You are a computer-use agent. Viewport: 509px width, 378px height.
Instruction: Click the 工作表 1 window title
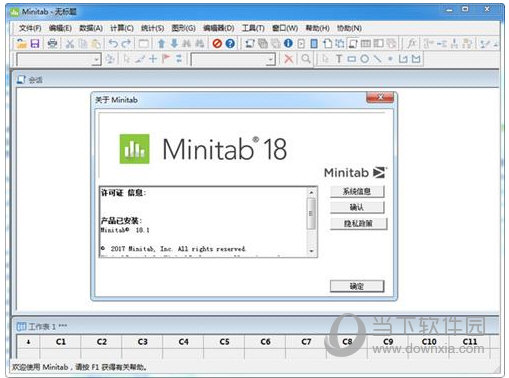(48, 326)
